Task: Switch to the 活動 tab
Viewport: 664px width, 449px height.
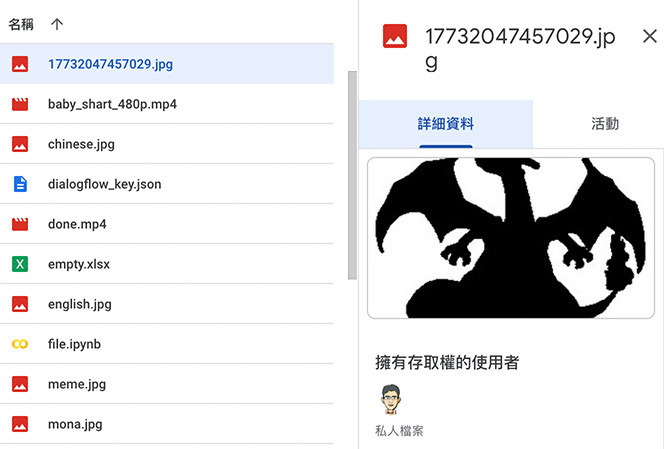Action: 605,124
